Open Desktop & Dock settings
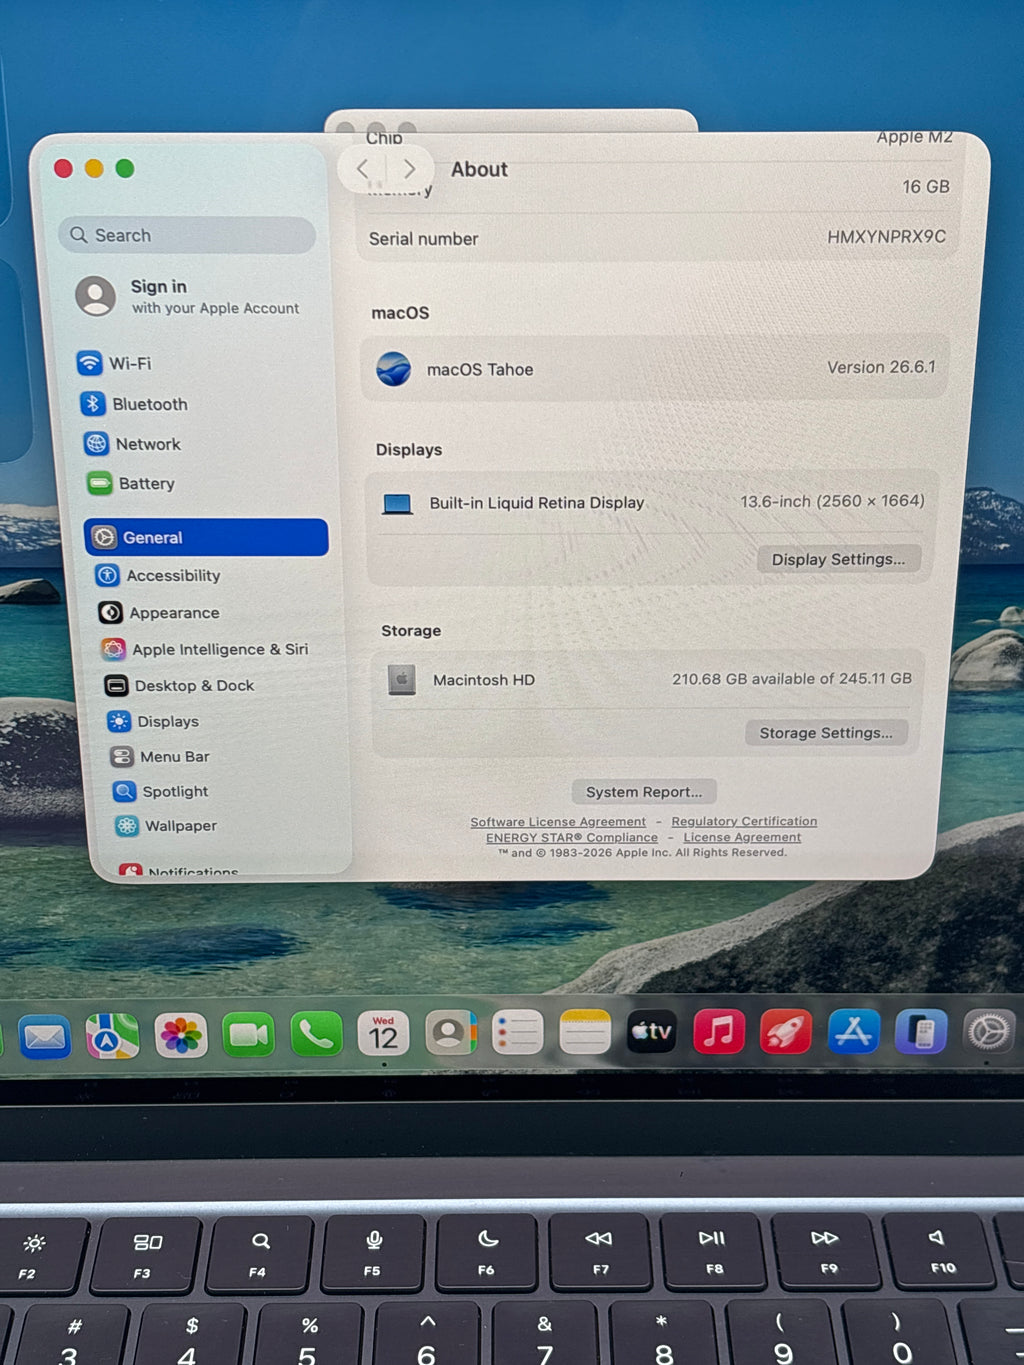 [180, 686]
